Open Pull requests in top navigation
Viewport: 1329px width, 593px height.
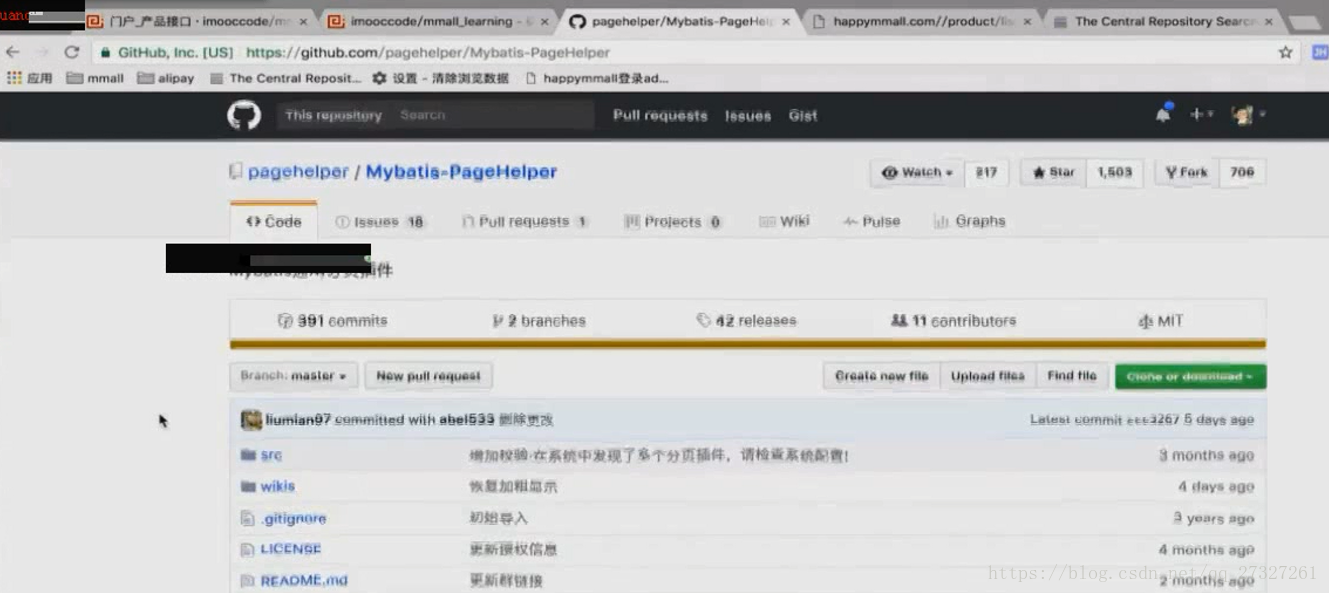click(660, 115)
